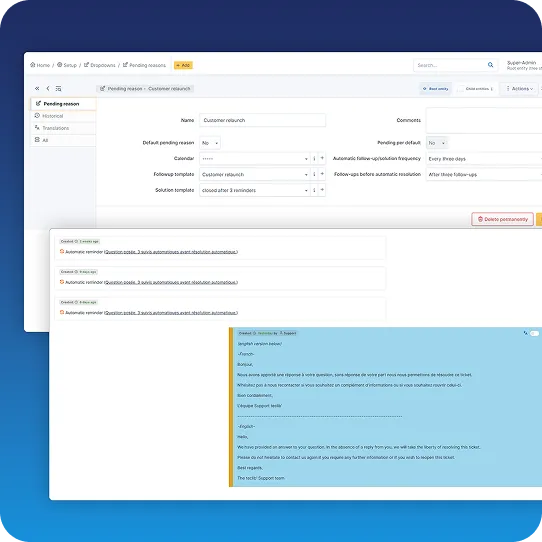Select the Root entity toggle button
This screenshot has width=542, height=542.
point(435,89)
